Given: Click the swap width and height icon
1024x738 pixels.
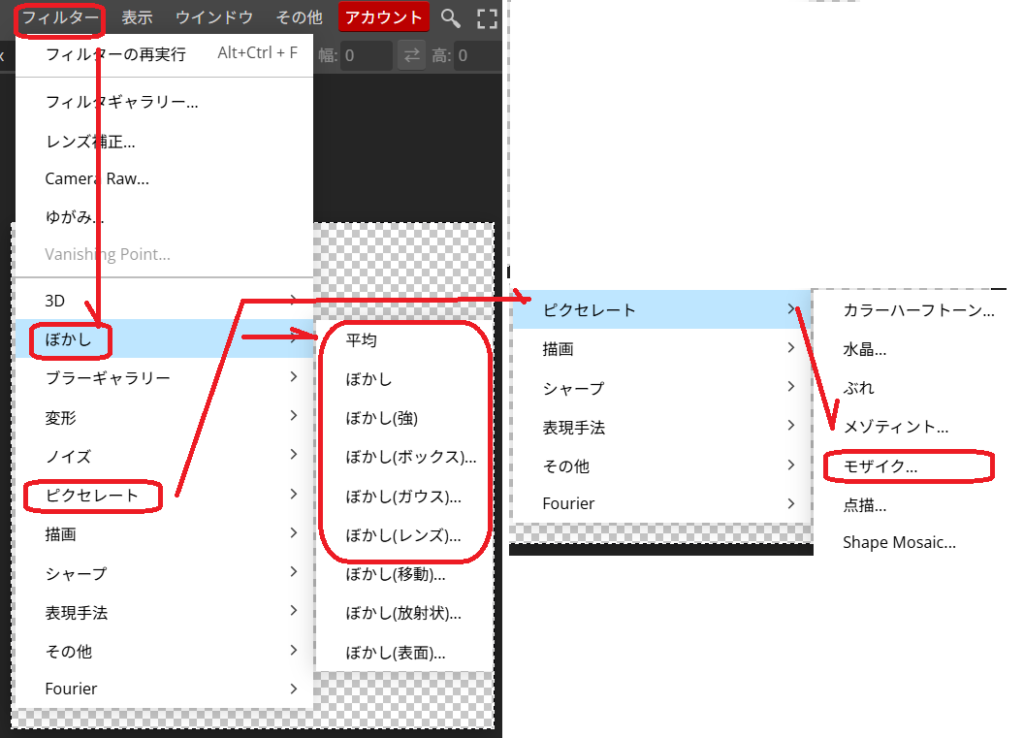Looking at the screenshot, I should (x=411, y=56).
